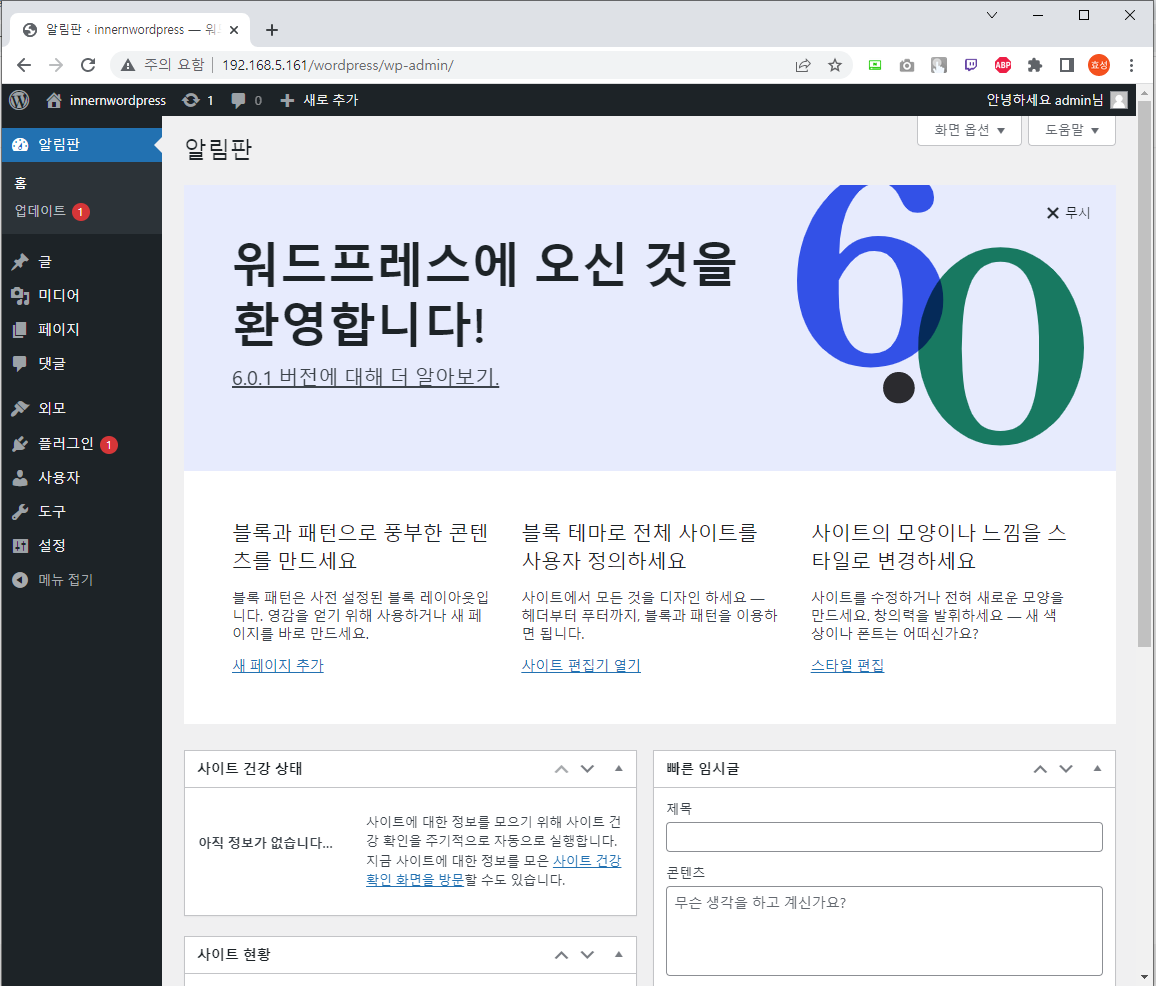The width and height of the screenshot is (1156, 986).
Task: Move 사이트 현황 widget down
Action: [x=588, y=955]
